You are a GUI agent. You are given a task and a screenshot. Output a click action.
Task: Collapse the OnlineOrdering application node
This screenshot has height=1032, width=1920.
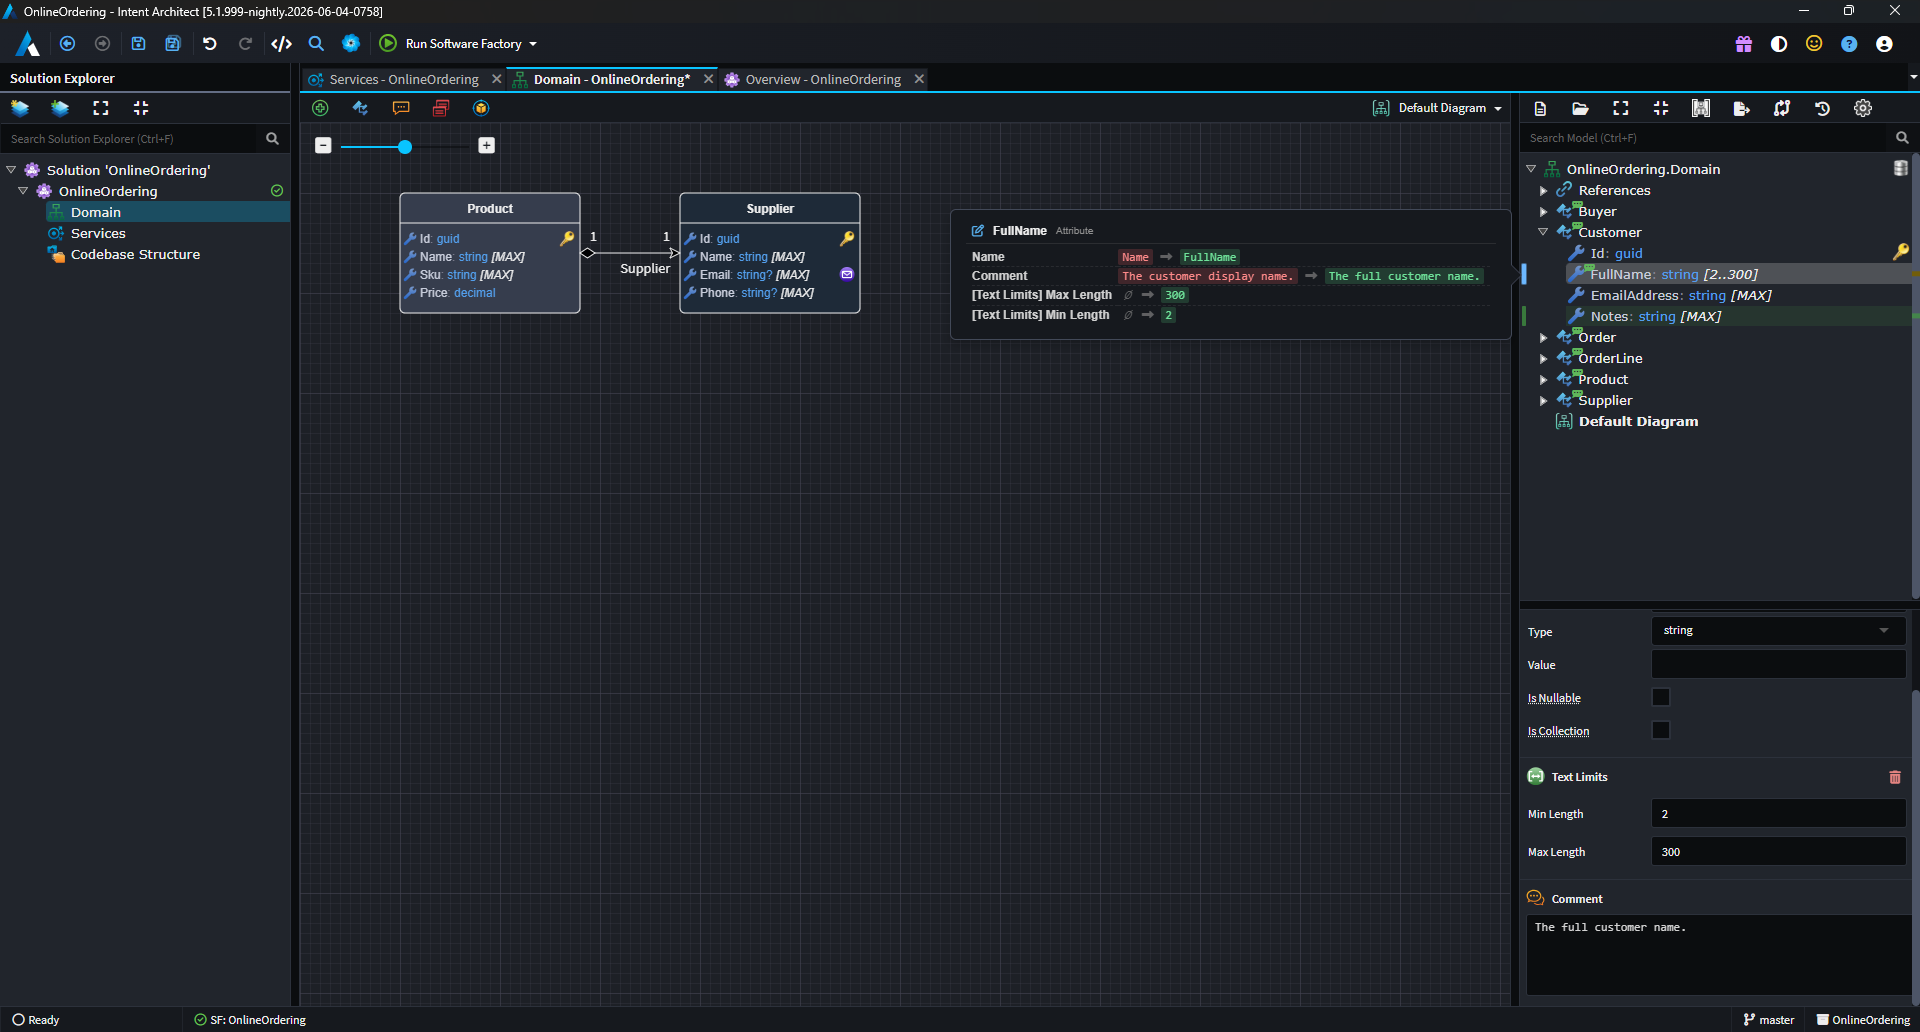[23, 191]
